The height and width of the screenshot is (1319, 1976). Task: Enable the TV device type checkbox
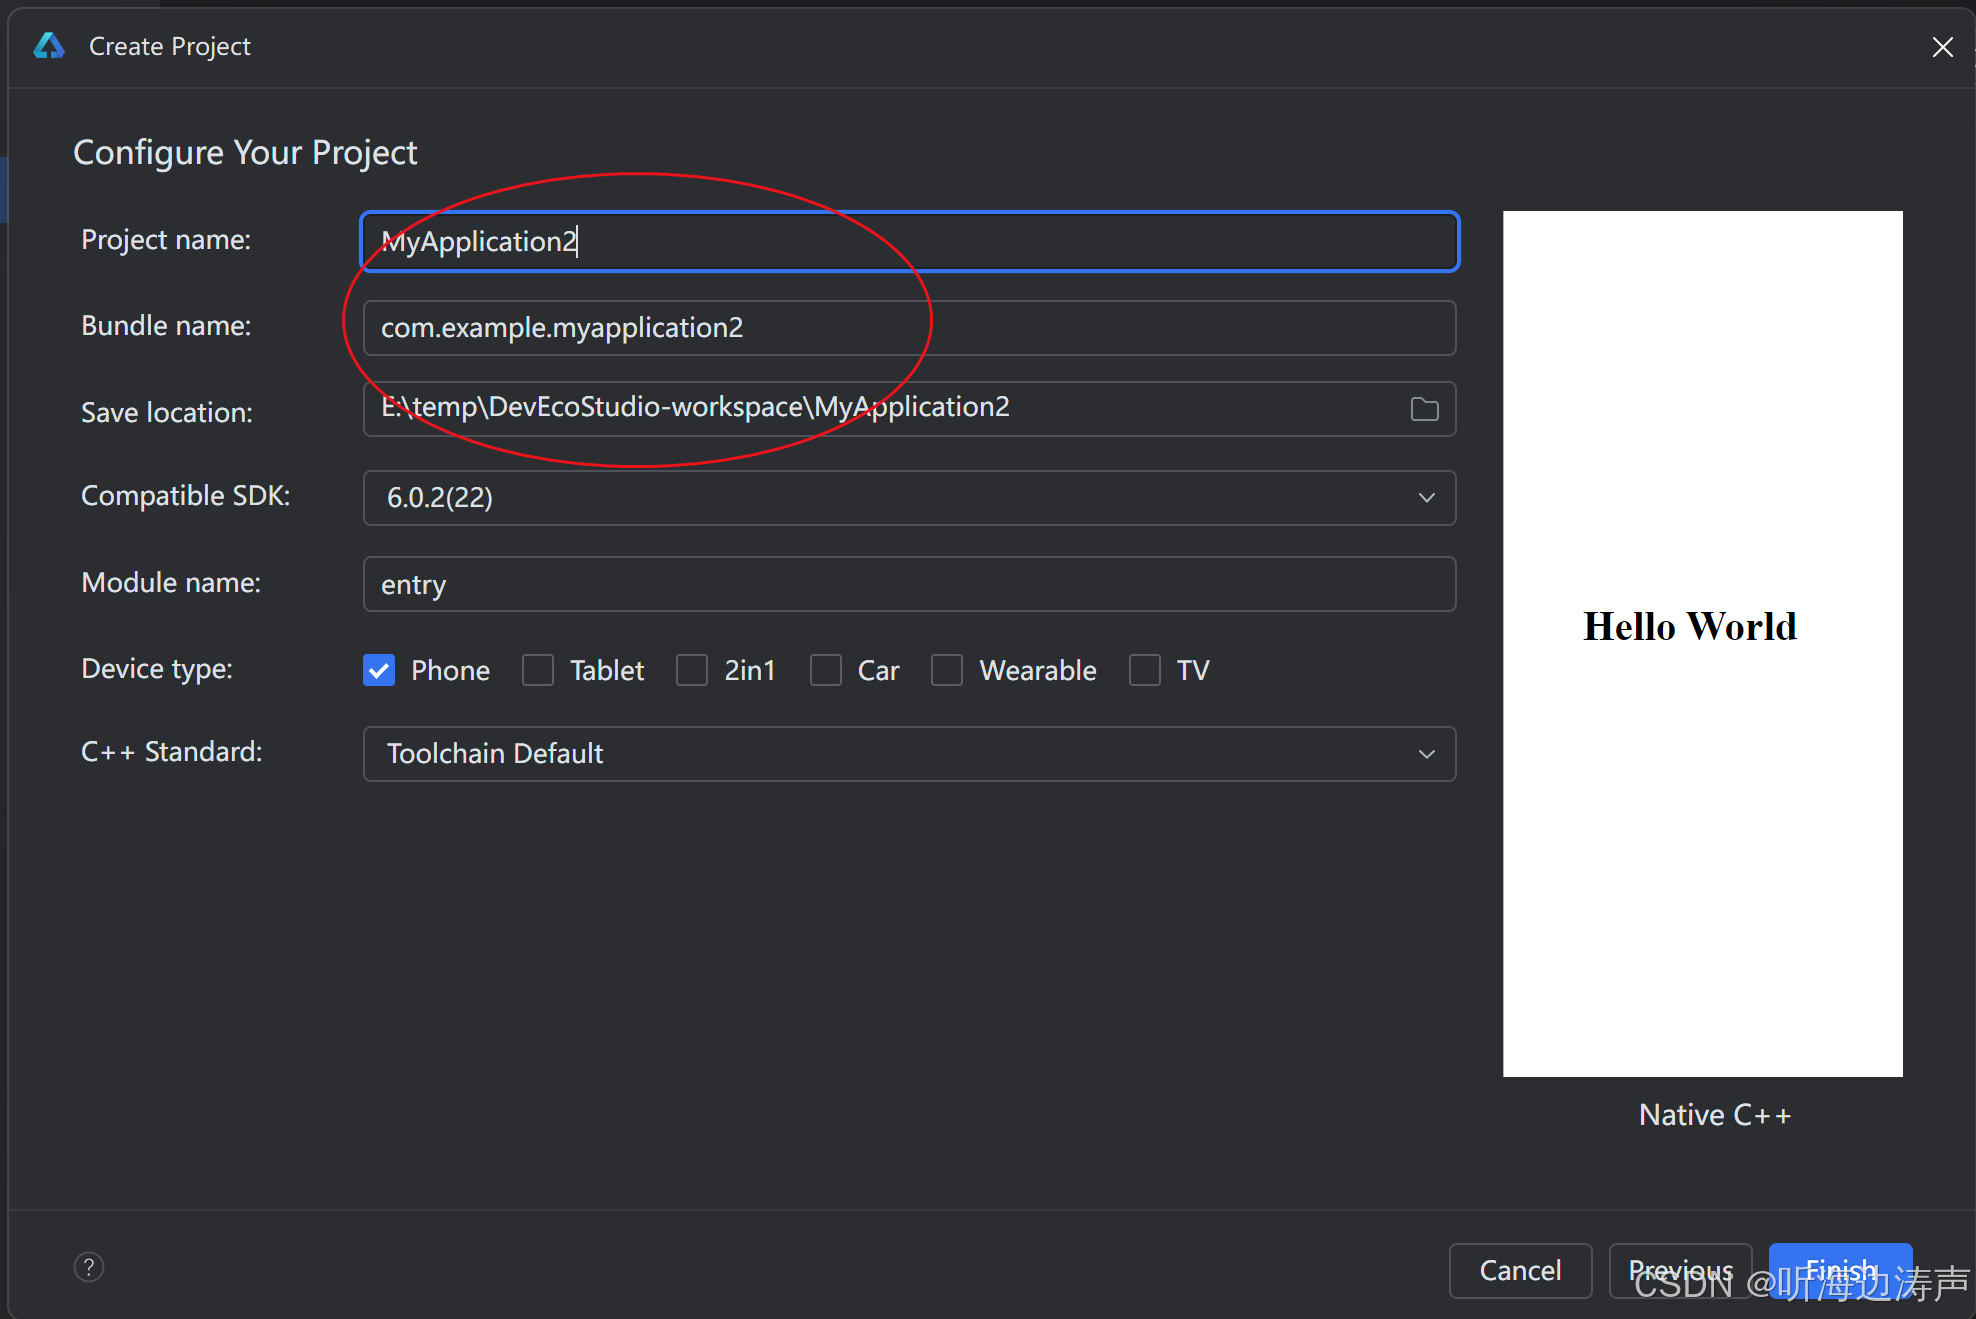(1145, 670)
